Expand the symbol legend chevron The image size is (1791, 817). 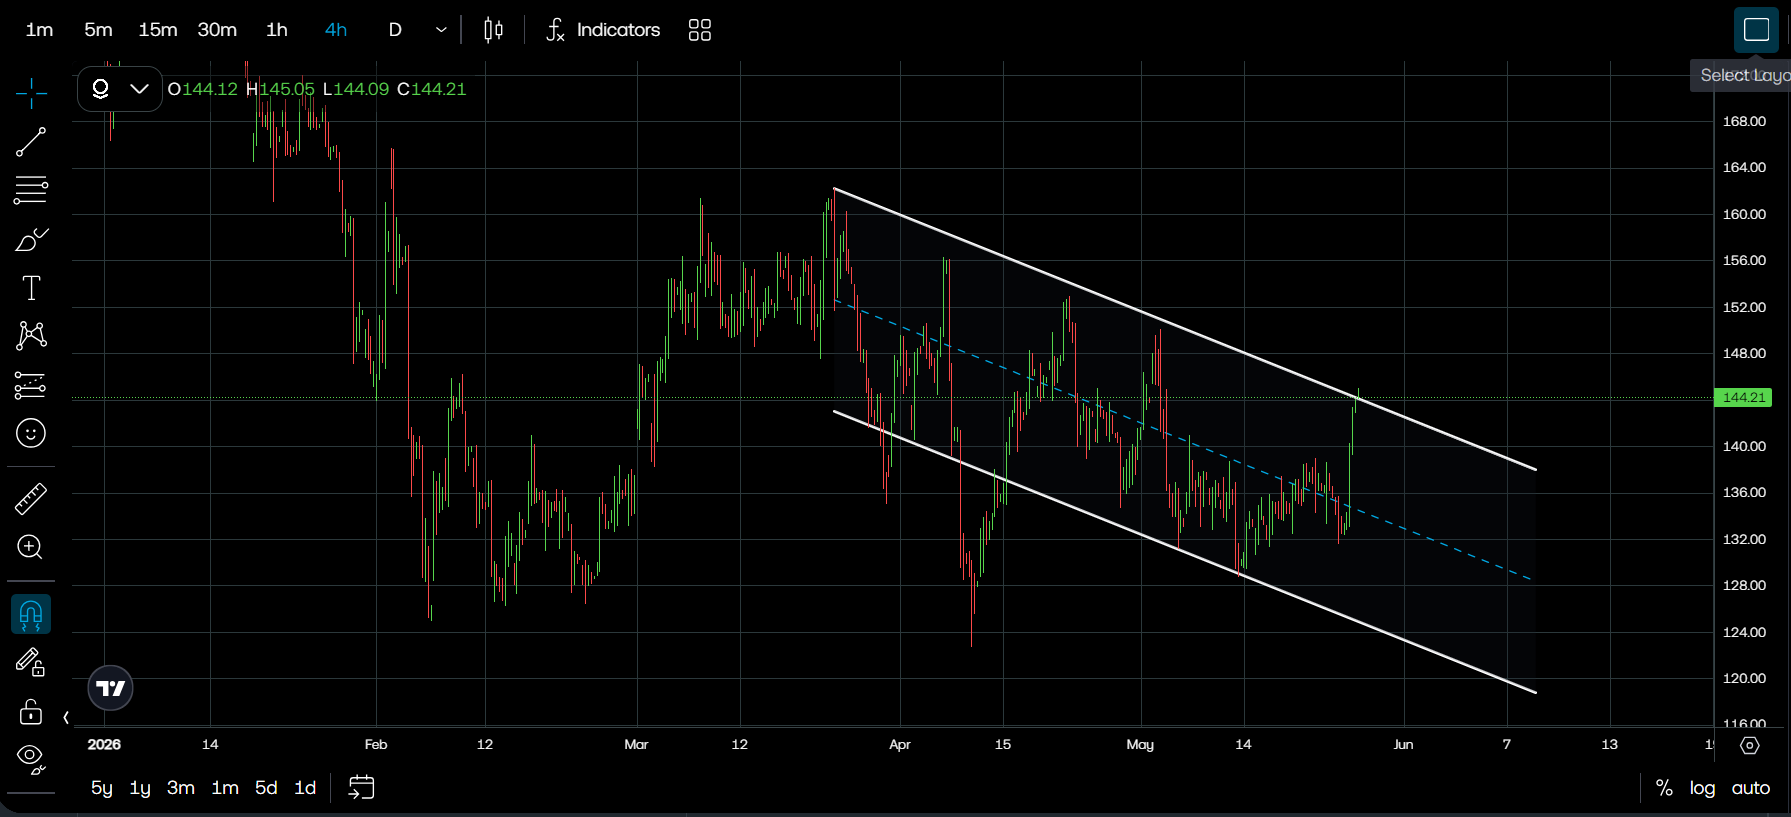[140, 89]
